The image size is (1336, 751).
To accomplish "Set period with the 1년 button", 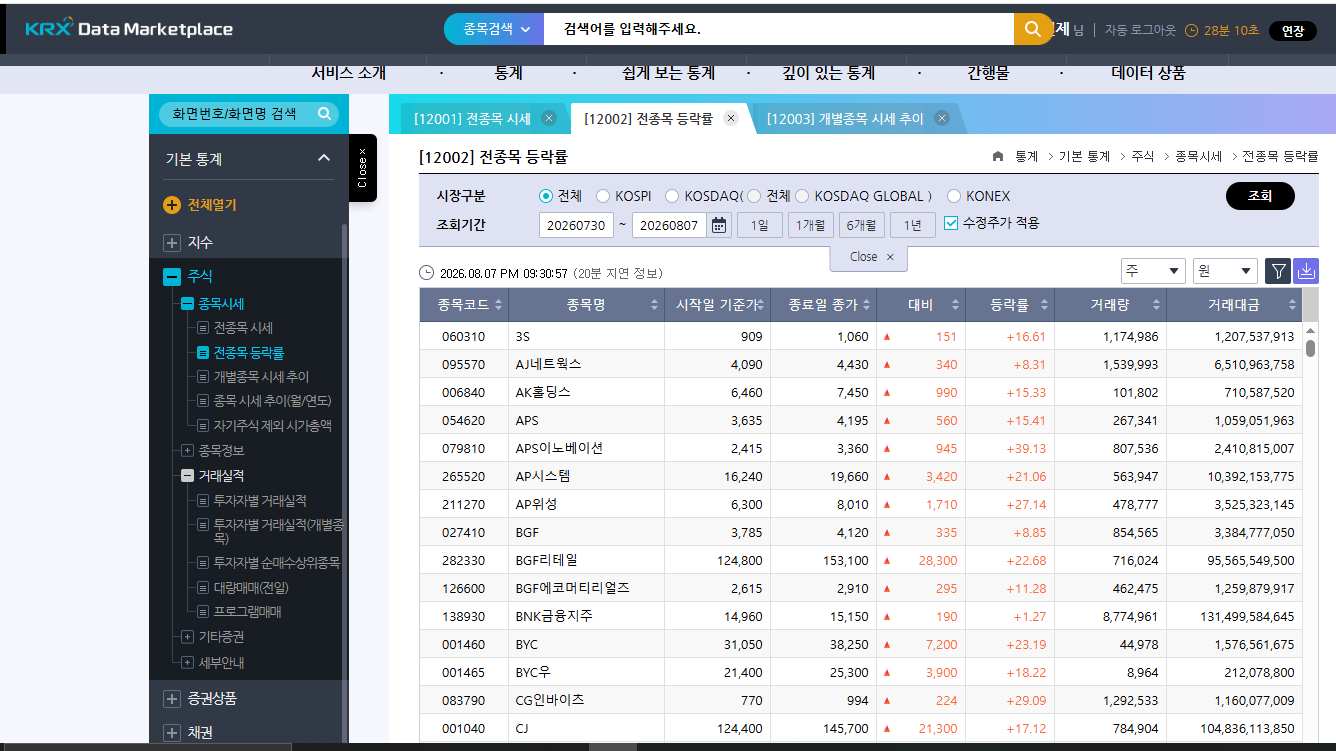I will pos(913,225).
